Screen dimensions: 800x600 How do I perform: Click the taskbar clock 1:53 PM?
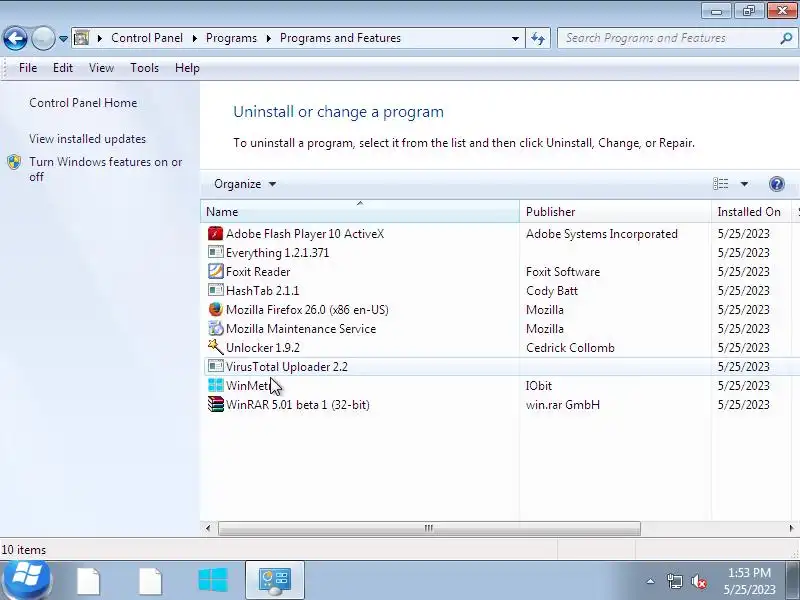click(x=749, y=572)
